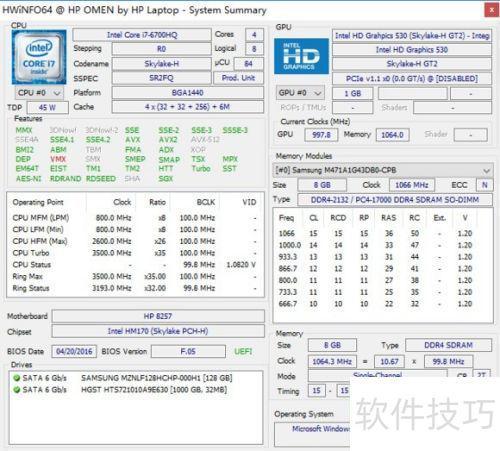
Task: Click the PCIe v1.1 DISABLED field
Action: 412,79
